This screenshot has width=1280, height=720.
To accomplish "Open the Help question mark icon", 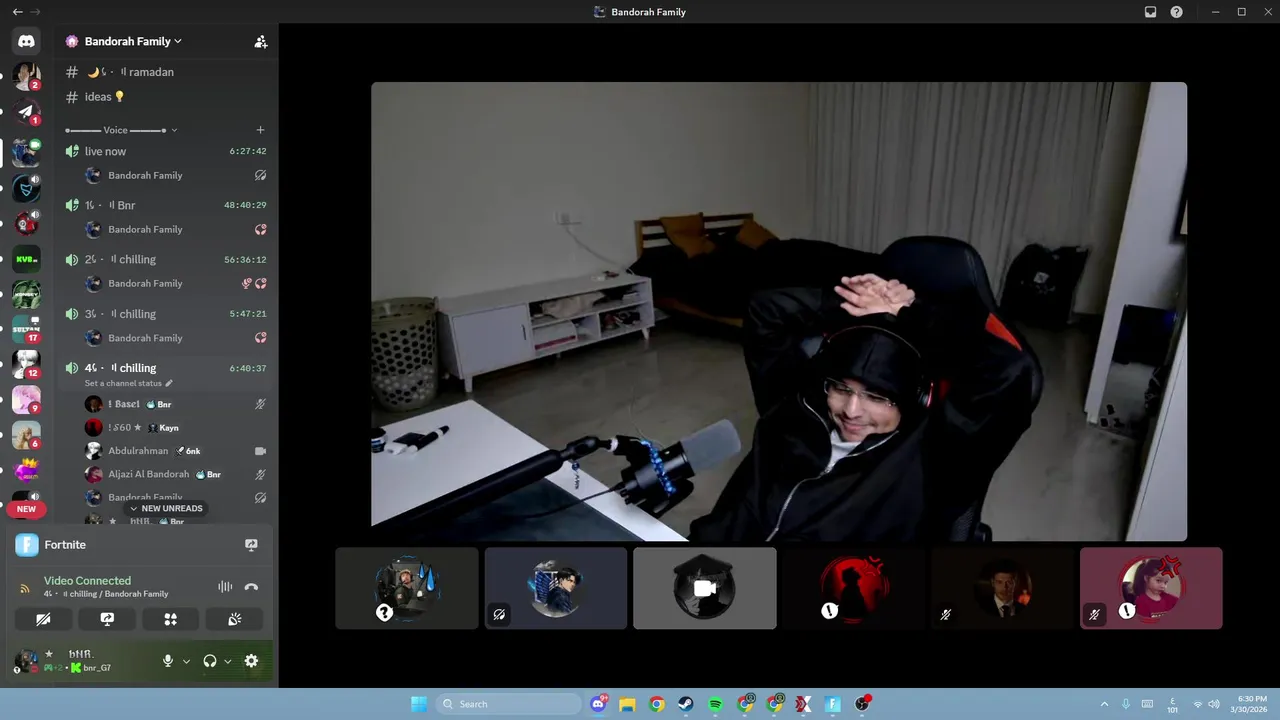I will click(1176, 12).
